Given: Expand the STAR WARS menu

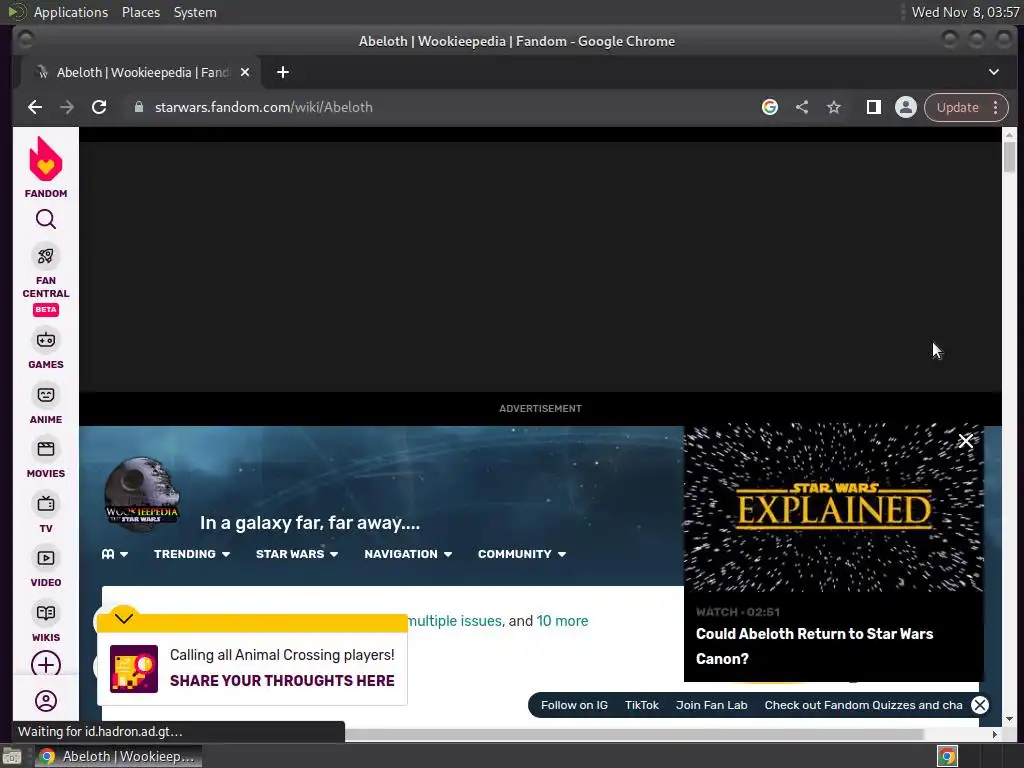Looking at the screenshot, I should (297, 554).
